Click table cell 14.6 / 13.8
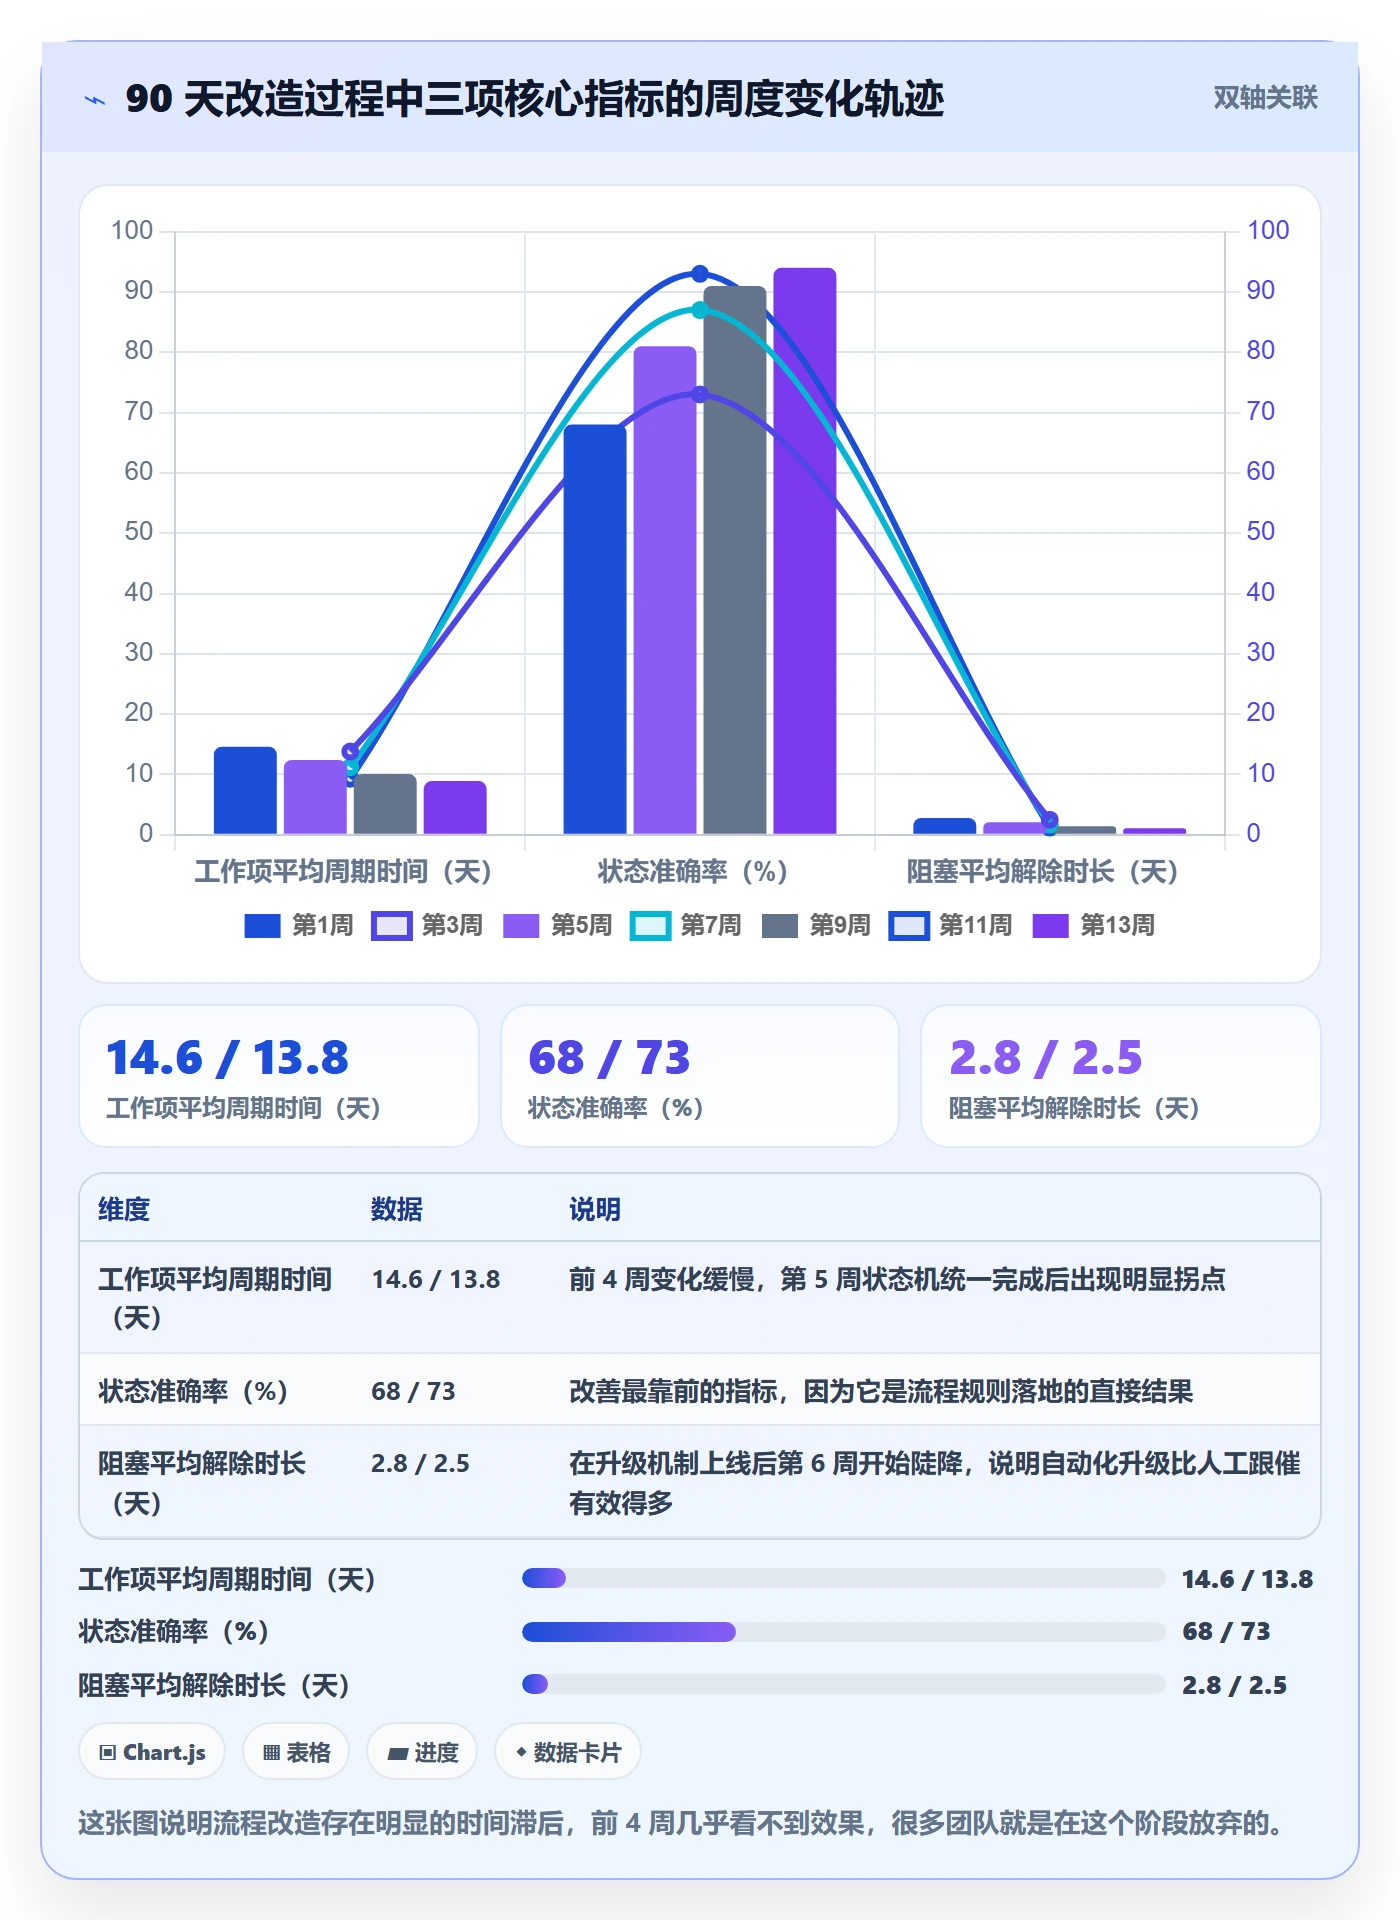The image size is (1400, 1920). click(436, 1279)
